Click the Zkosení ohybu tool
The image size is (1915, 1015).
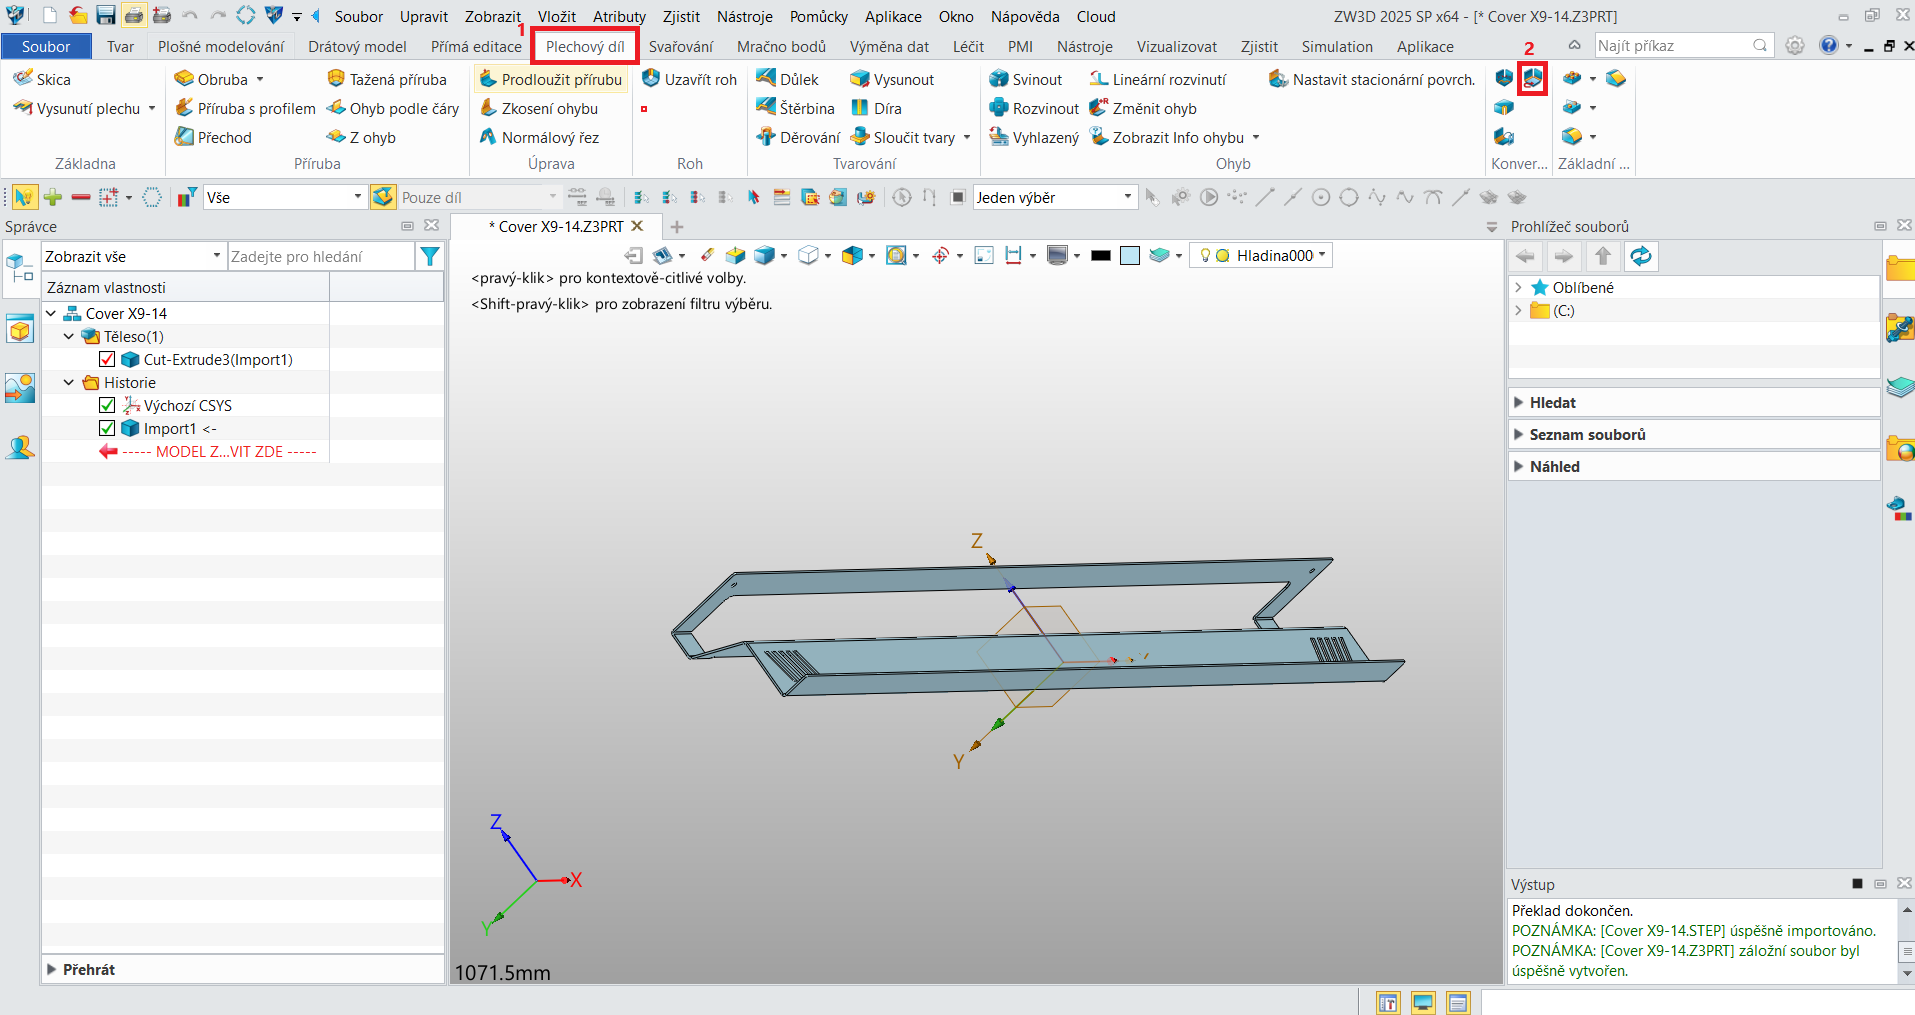[538, 108]
